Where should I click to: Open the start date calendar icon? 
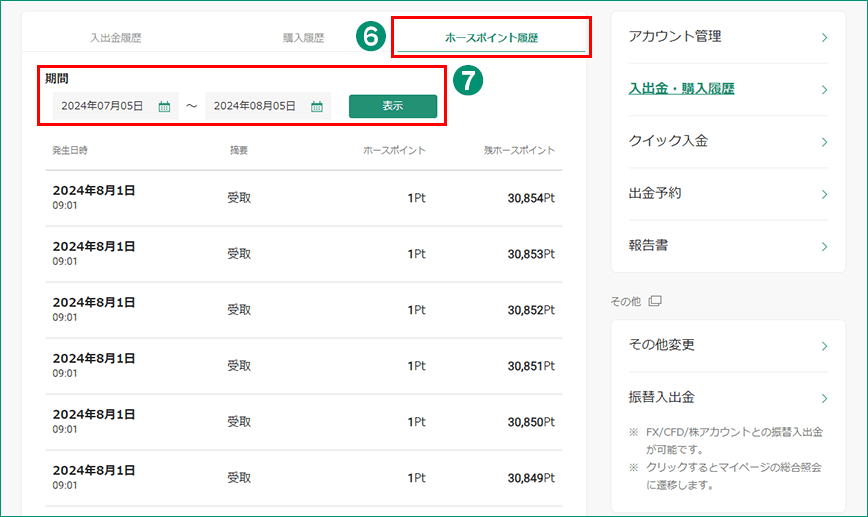point(164,106)
